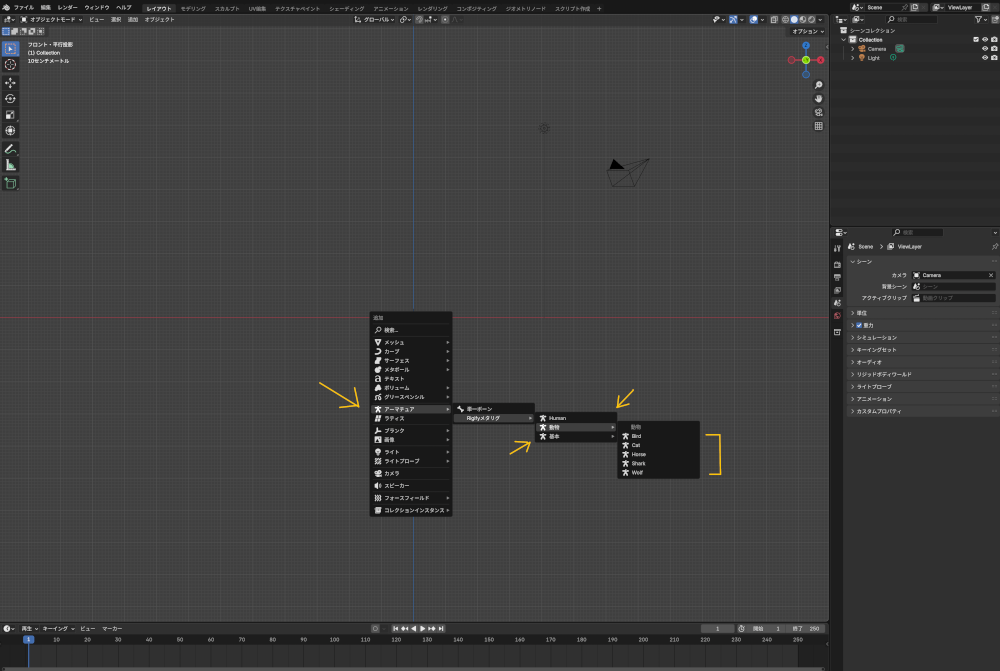The width and height of the screenshot is (1000, 671).
Task: Select Horse from the animals submenu
Action: [638, 454]
